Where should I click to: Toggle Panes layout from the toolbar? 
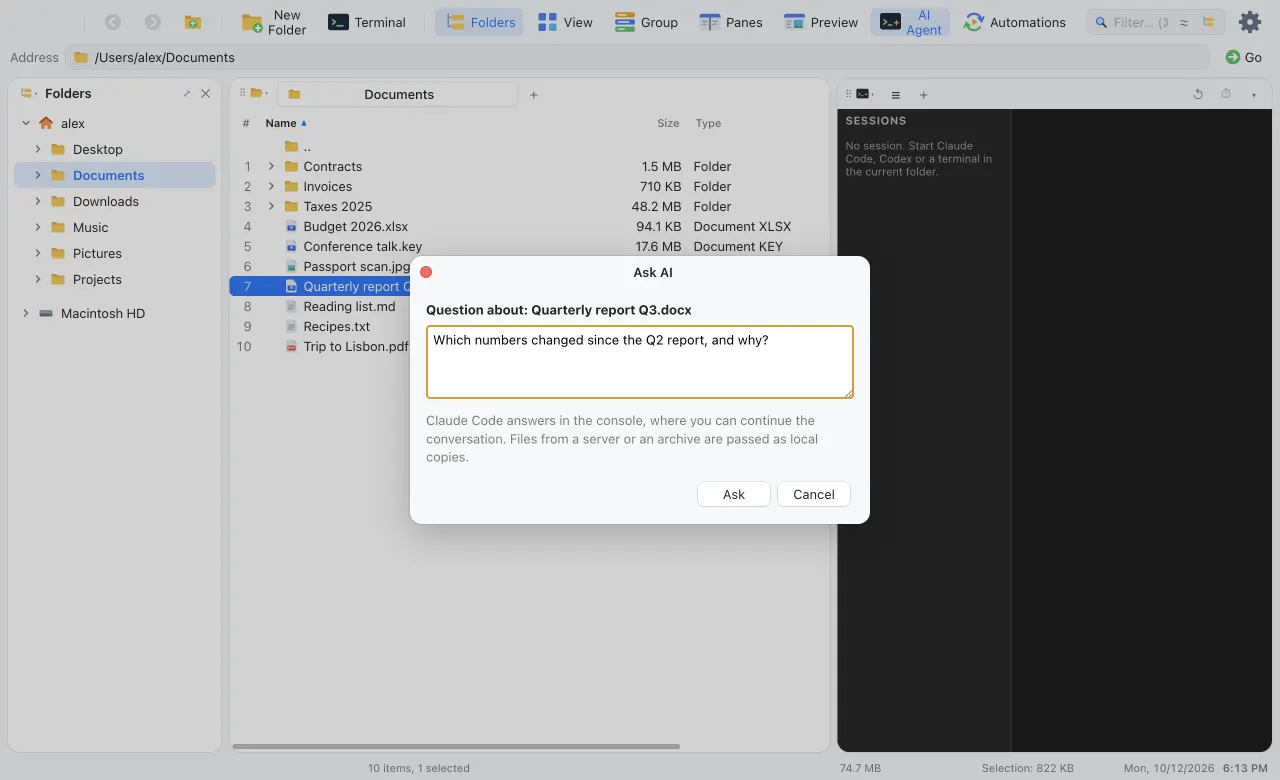click(x=731, y=22)
